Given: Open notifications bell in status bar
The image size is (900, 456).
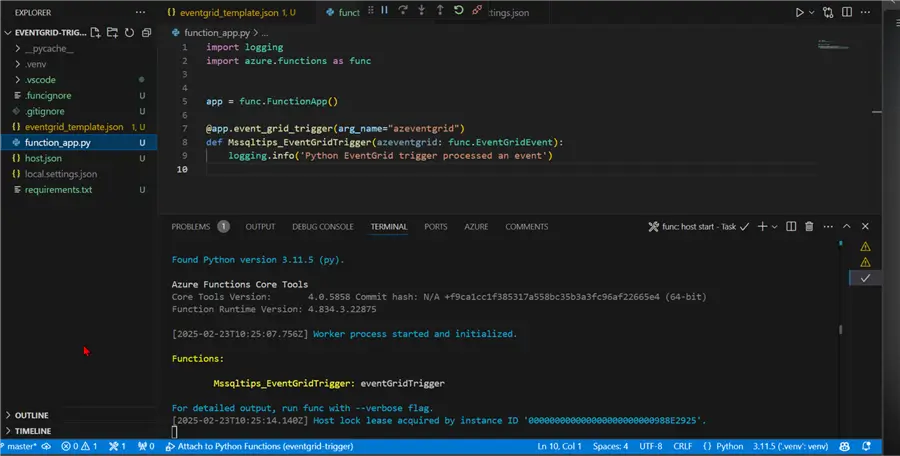Looking at the screenshot, I should [x=866, y=446].
